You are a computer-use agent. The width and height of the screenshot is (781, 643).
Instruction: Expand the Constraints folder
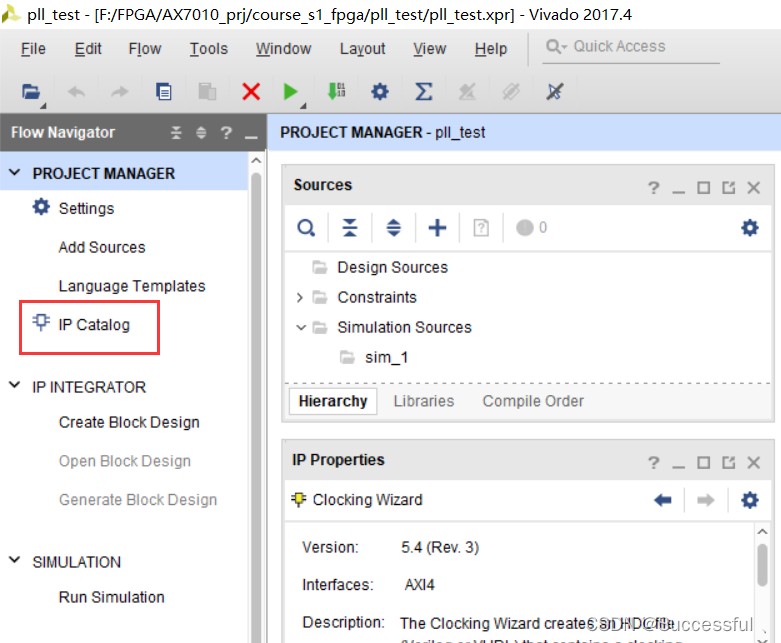(x=299, y=297)
